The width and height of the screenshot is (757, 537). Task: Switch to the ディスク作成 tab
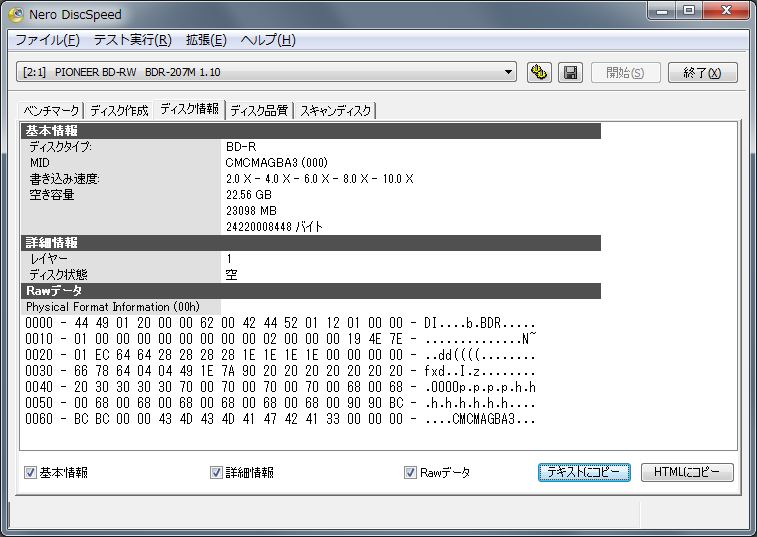coord(119,111)
